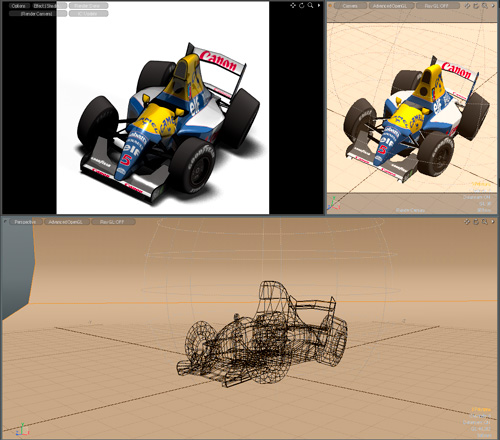This screenshot has width=500, height=440.
Task: Click the wireframe car in Perspective viewport
Action: (x=262, y=335)
